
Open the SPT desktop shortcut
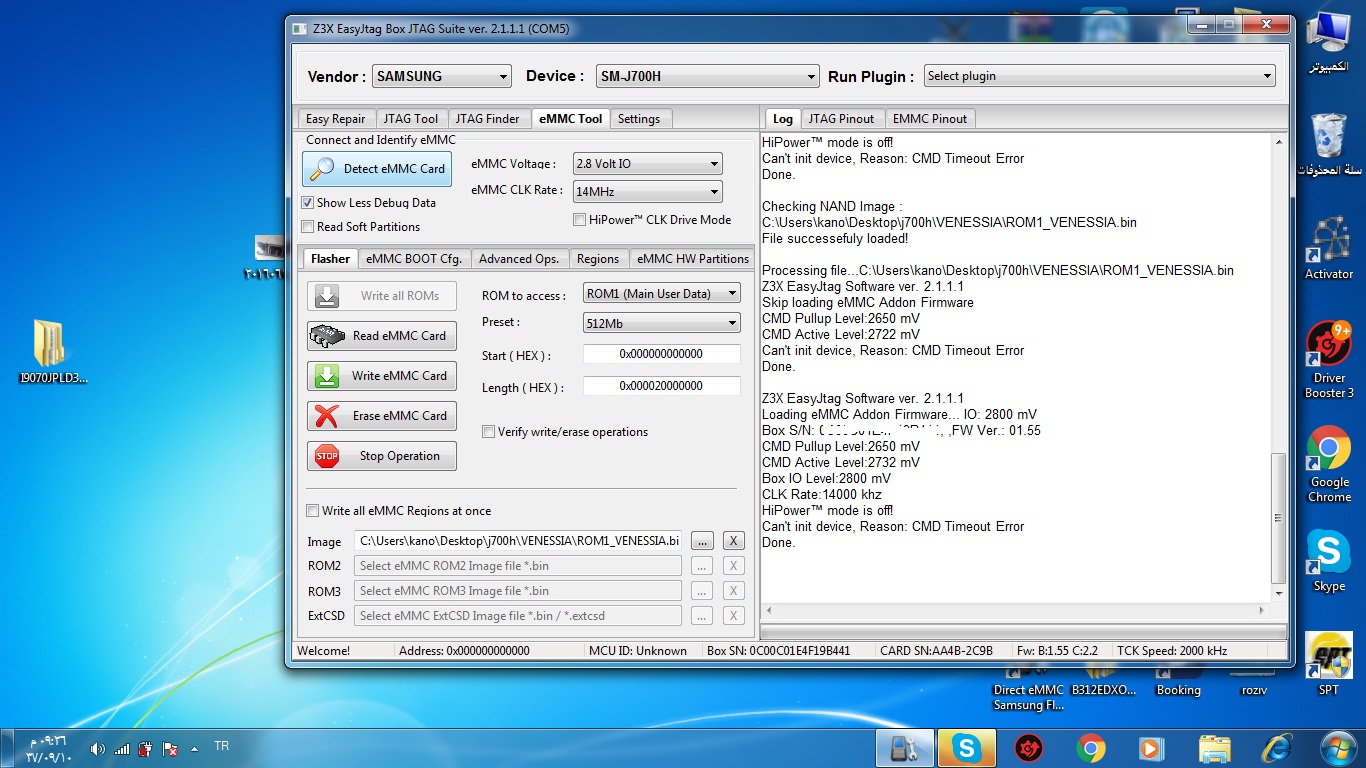(x=1329, y=664)
